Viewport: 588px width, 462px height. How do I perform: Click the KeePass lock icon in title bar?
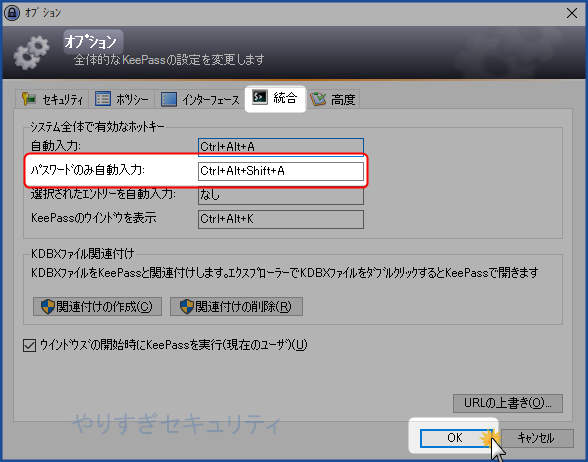pos(12,13)
